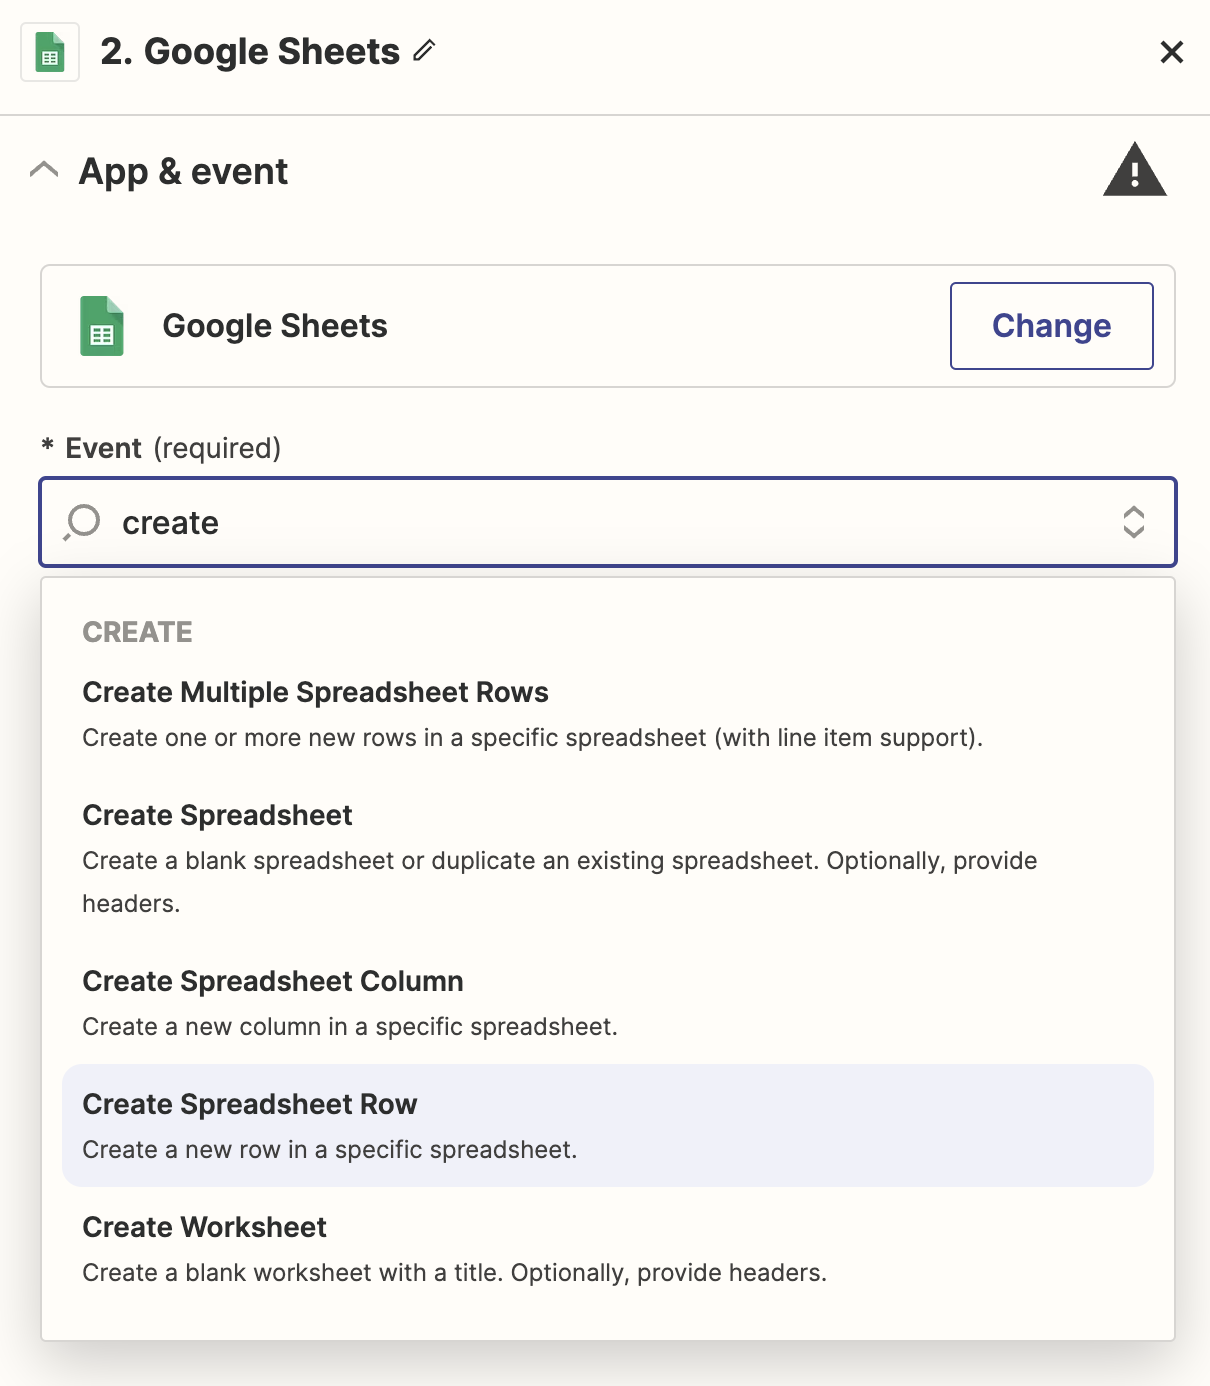1210x1386 pixels.
Task: Pick Create Spreadsheet Column from list
Action: [272, 982]
